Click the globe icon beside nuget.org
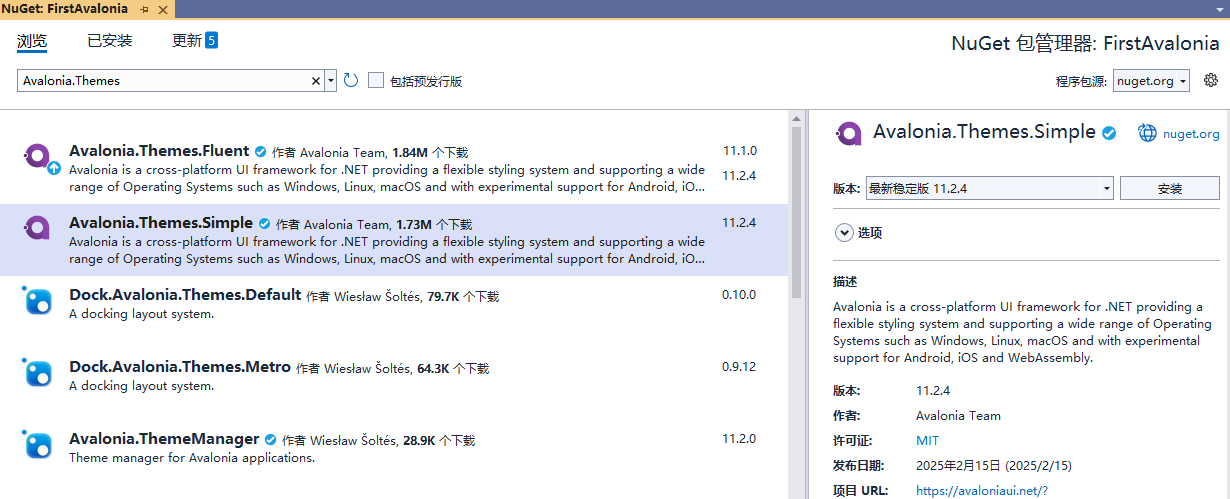 point(1147,133)
